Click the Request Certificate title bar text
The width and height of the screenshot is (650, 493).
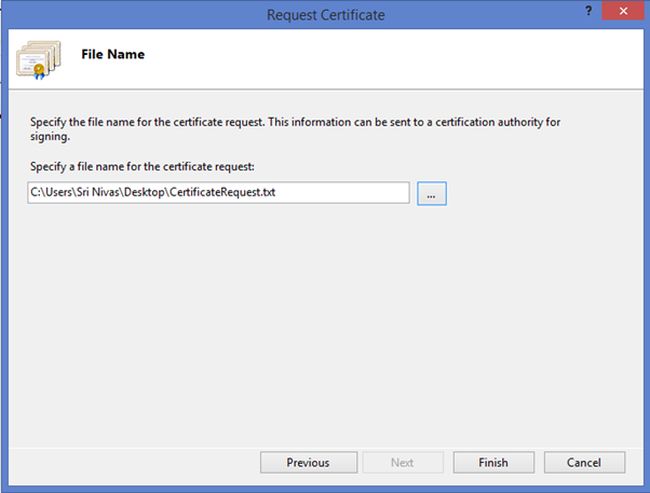(x=324, y=14)
